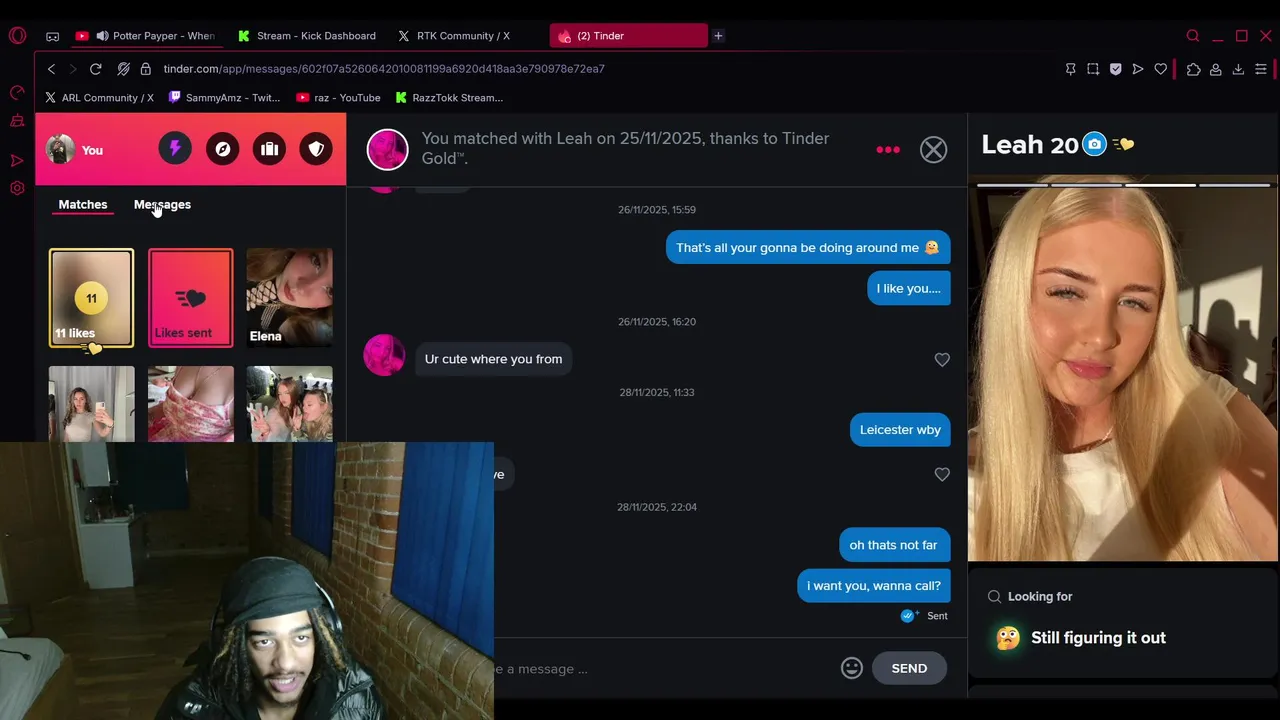
Task: Reload the Tinder page
Action: (x=96, y=69)
